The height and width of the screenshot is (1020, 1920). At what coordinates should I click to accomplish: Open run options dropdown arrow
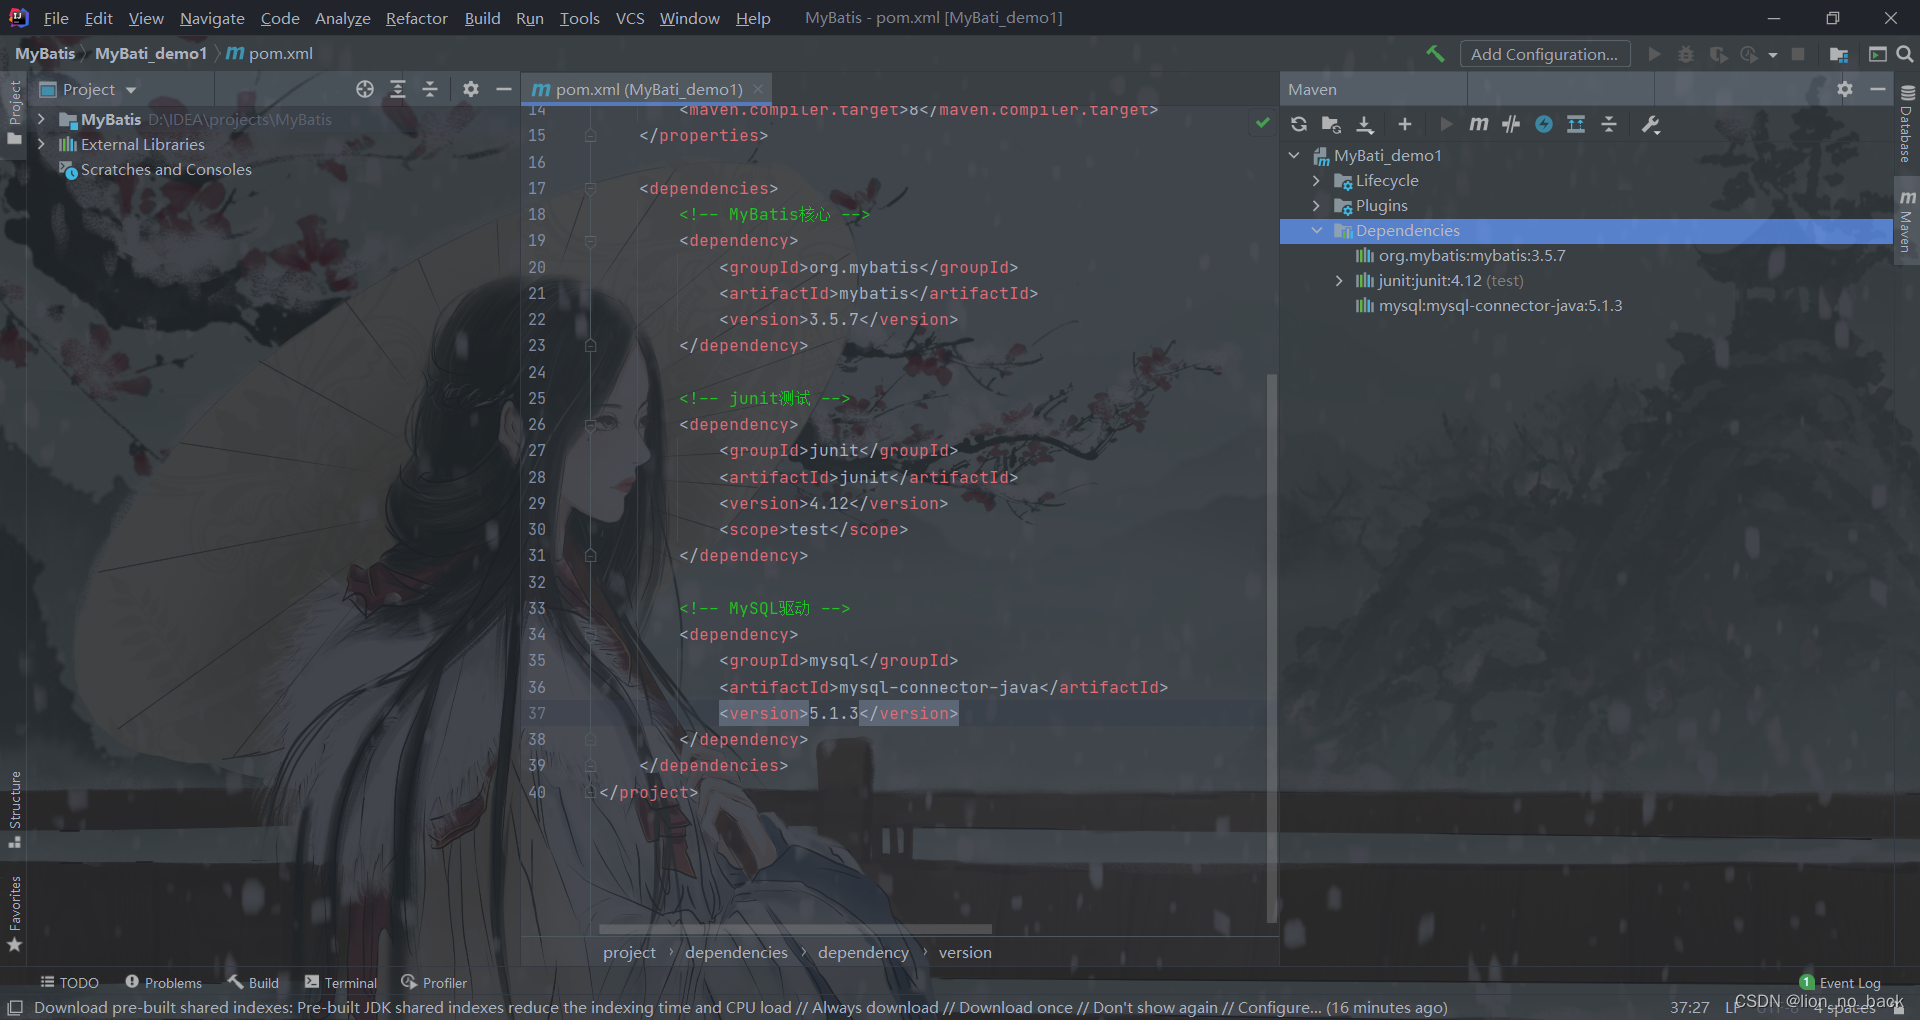click(1773, 55)
